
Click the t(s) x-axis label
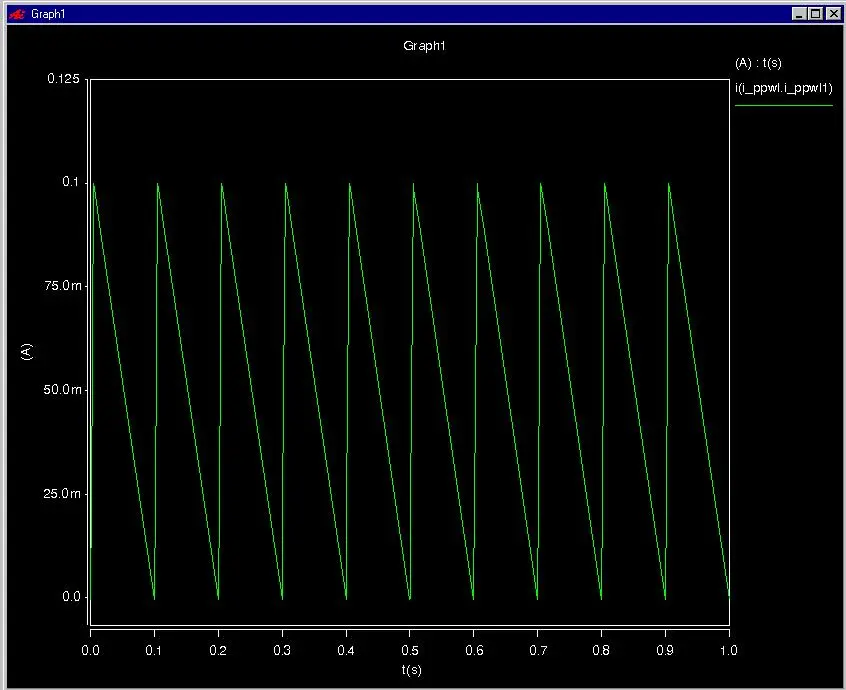point(411,670)
